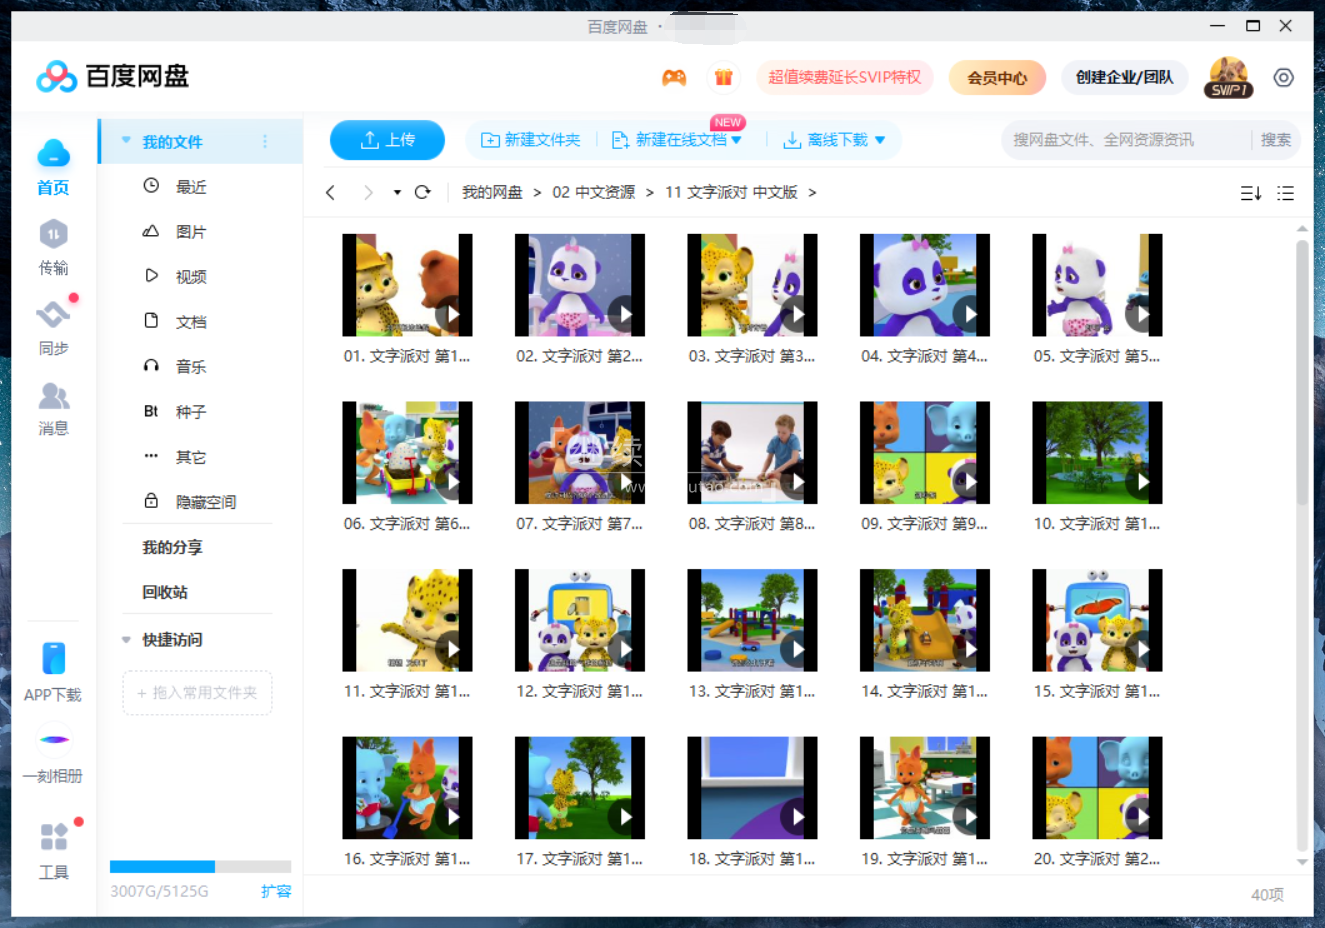1325x928 pixels.
Task: Open 会员中心 membership center
Action: (996, 77)
